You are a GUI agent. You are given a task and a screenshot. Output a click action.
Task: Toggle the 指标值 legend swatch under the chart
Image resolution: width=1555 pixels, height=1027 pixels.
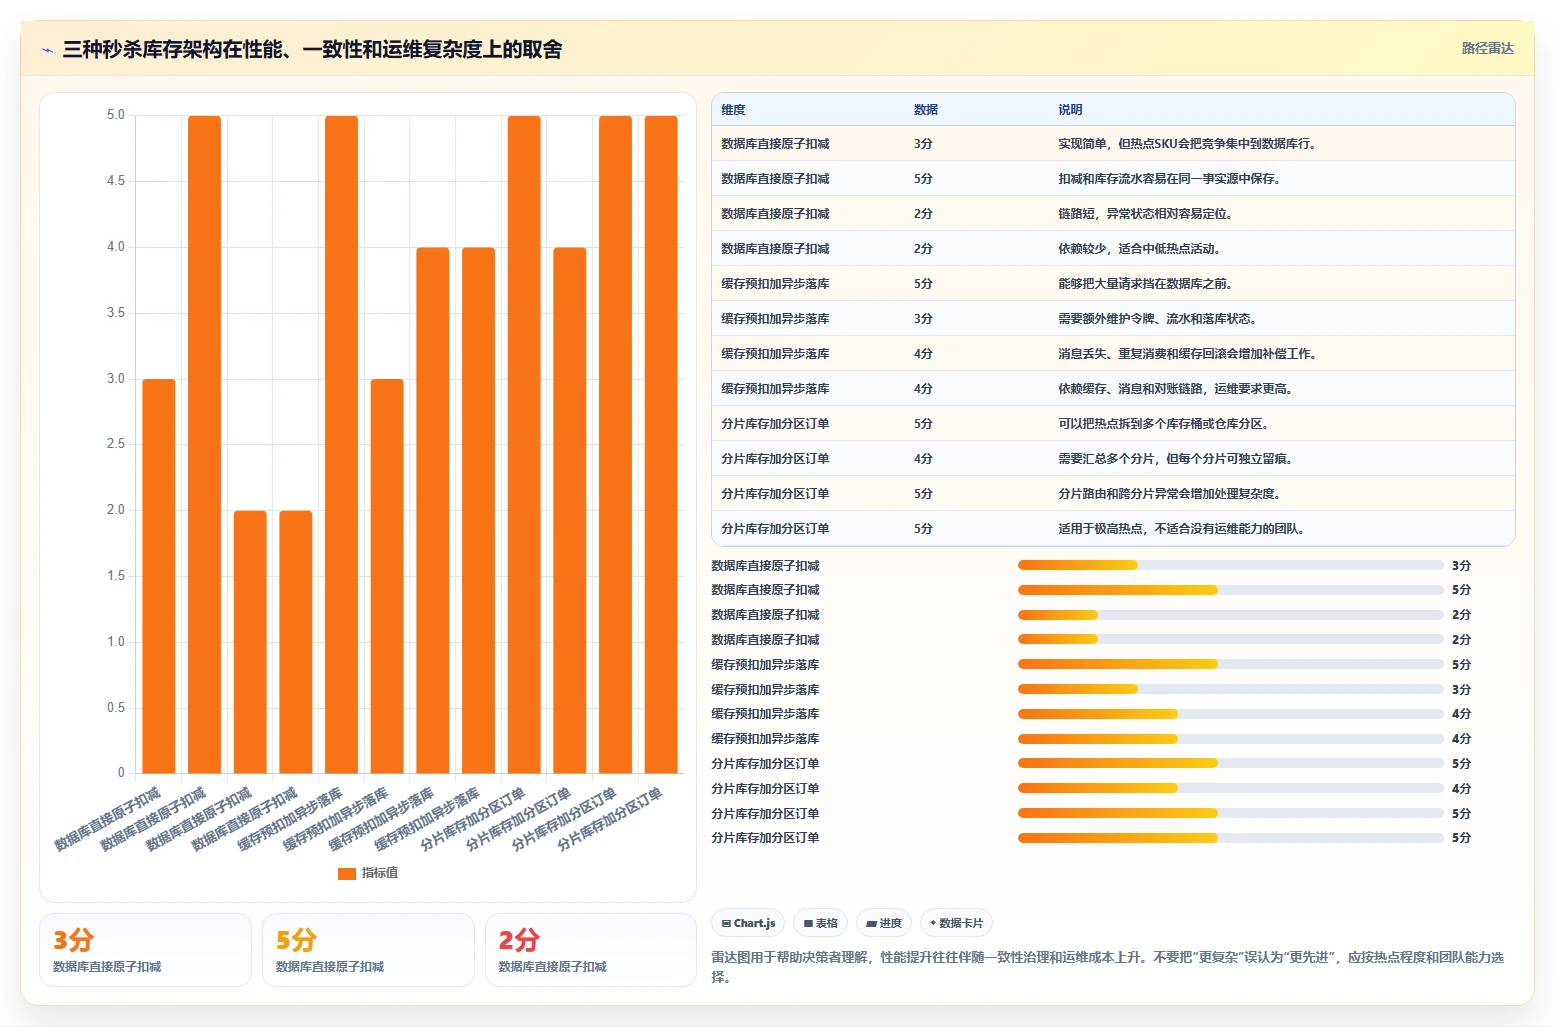tap(347, 873)
